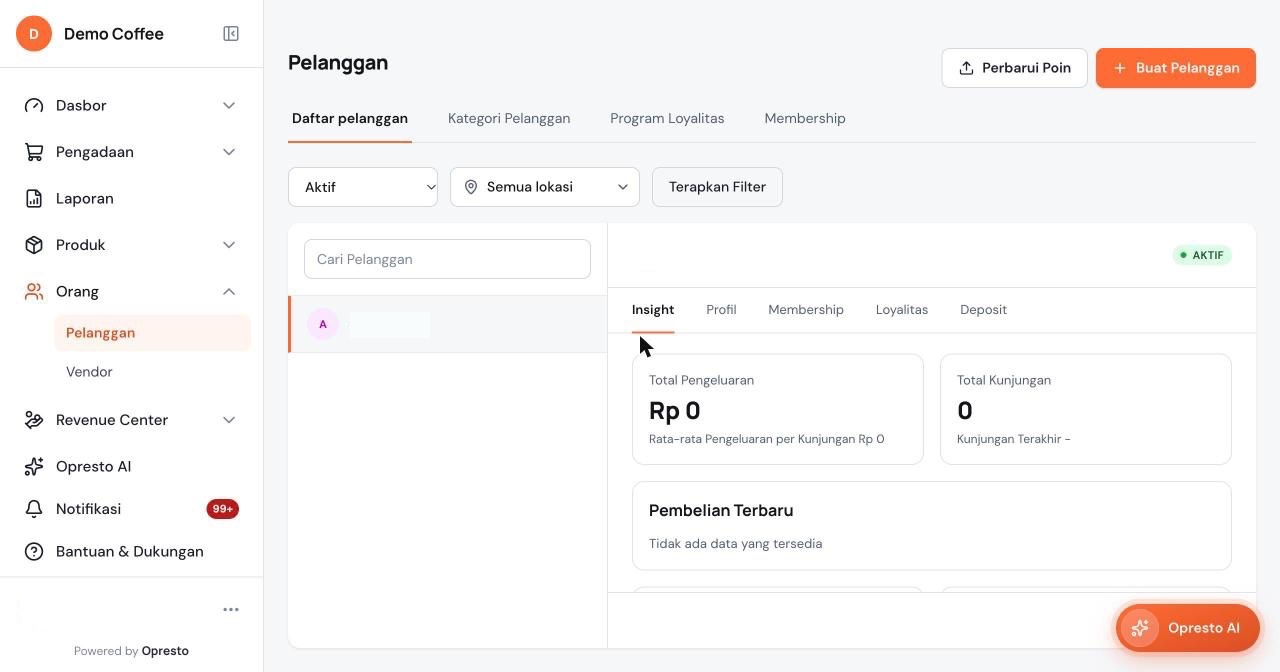The width and height of the screenshot is (1280, 672).
Task: Click the location pin icon in filter
Action: tap(471, 187)
